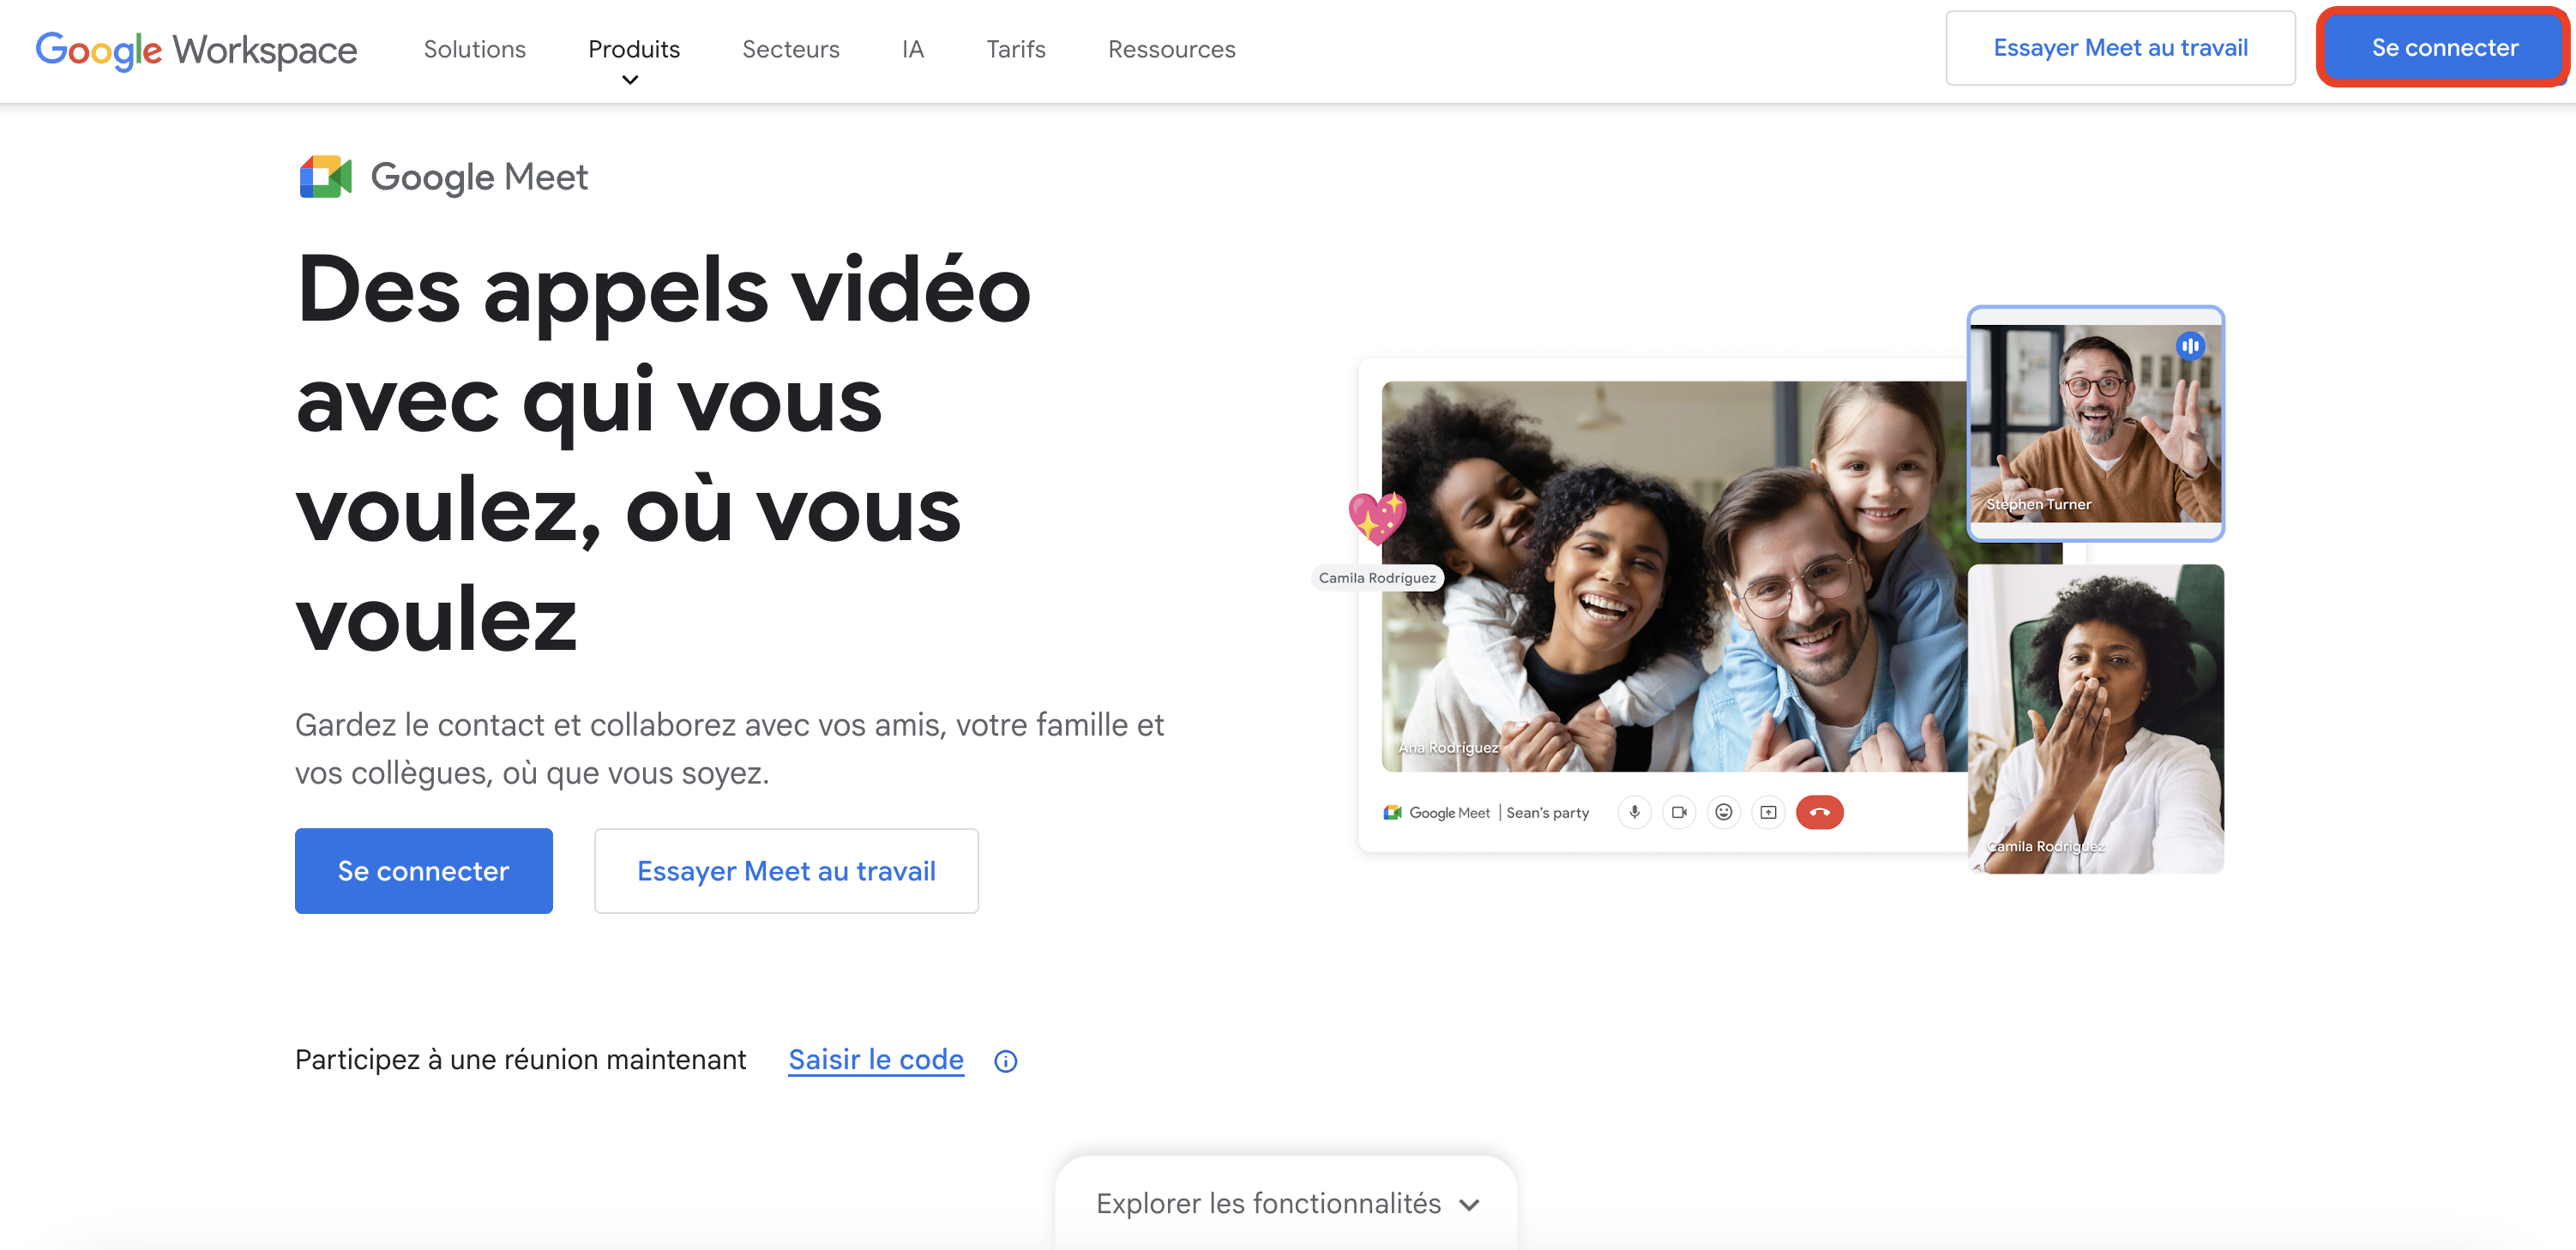Click the present screen icon in the Meet preview
This screenshot has width=2576, height=1250.
pyautogui.click(x=1768, y=812)
